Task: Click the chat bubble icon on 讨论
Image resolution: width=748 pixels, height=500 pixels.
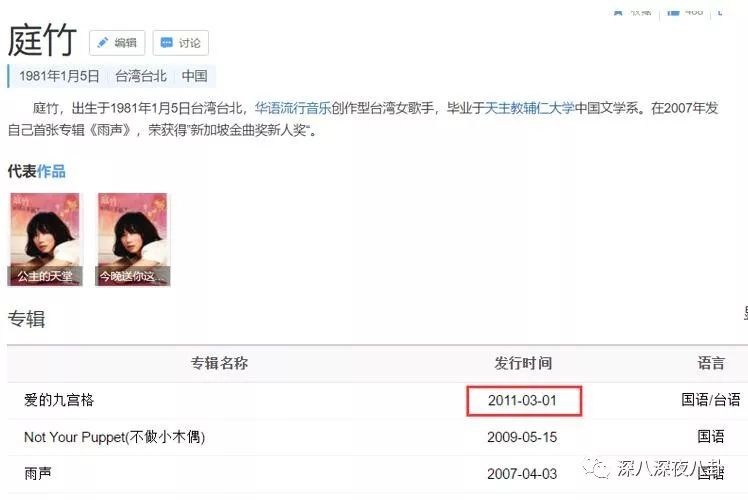Action: click(166, 43)
